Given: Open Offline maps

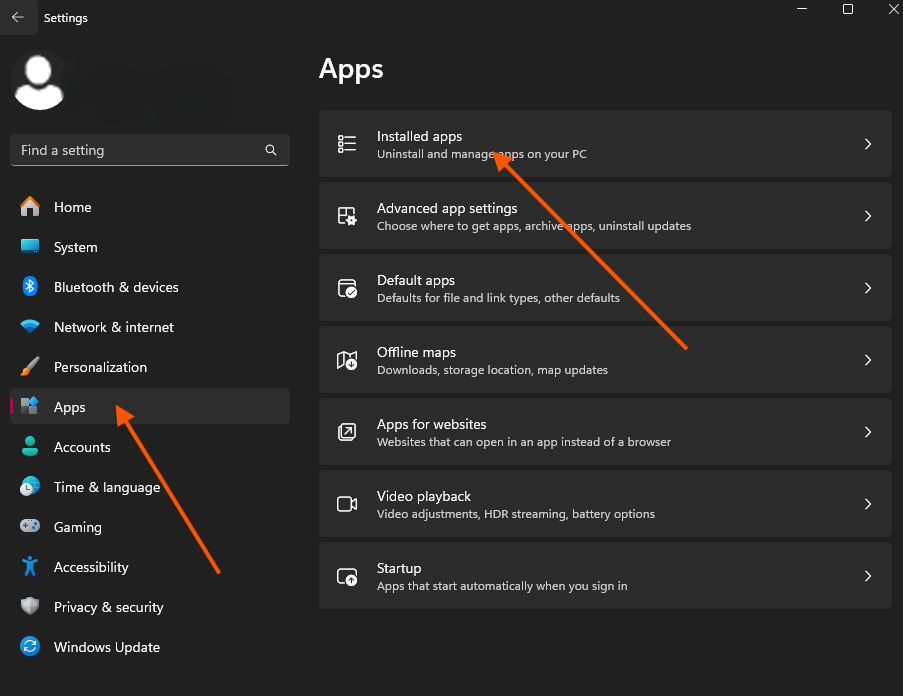Looking at the screenshot, I should [x=605, y=360].
